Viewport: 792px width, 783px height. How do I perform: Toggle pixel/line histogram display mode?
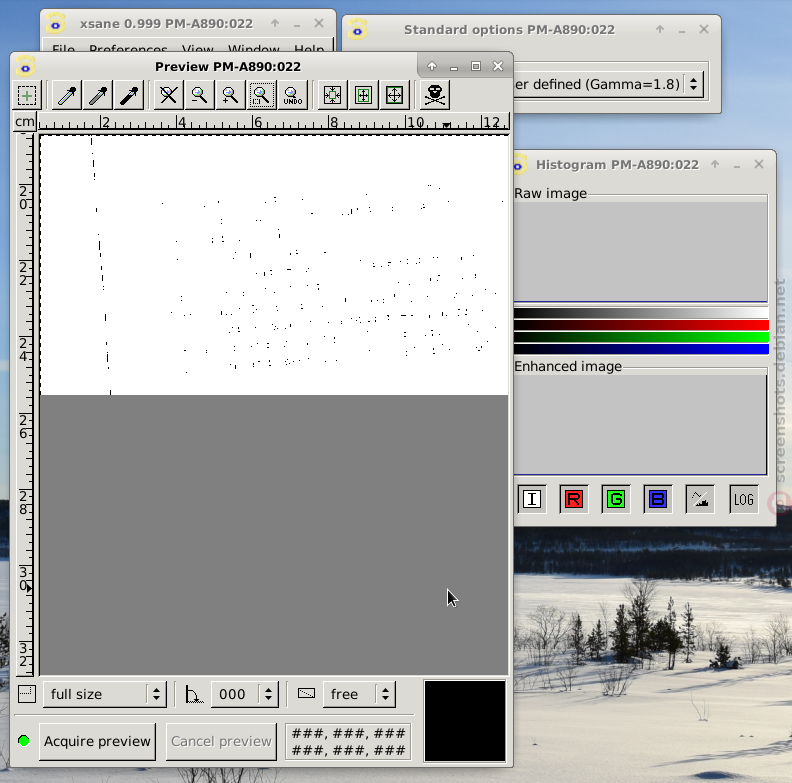pos(700,500)
